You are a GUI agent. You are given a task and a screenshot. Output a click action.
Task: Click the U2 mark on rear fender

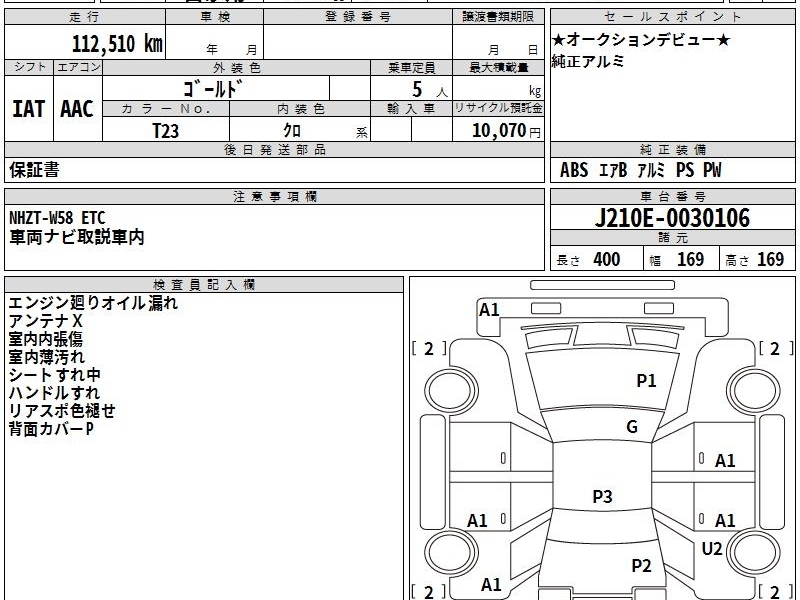712,549
